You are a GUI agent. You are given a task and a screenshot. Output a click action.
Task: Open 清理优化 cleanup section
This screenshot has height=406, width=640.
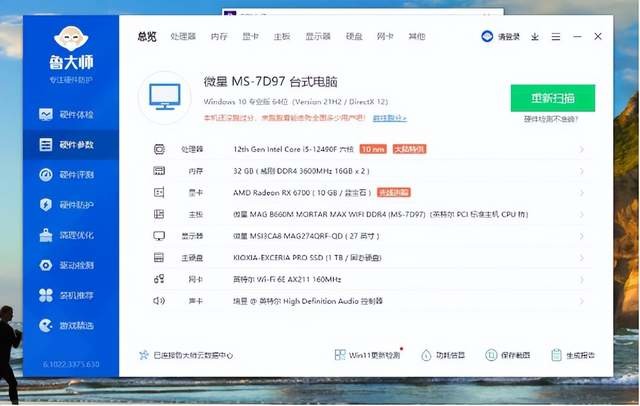click(x=67, y=235)
